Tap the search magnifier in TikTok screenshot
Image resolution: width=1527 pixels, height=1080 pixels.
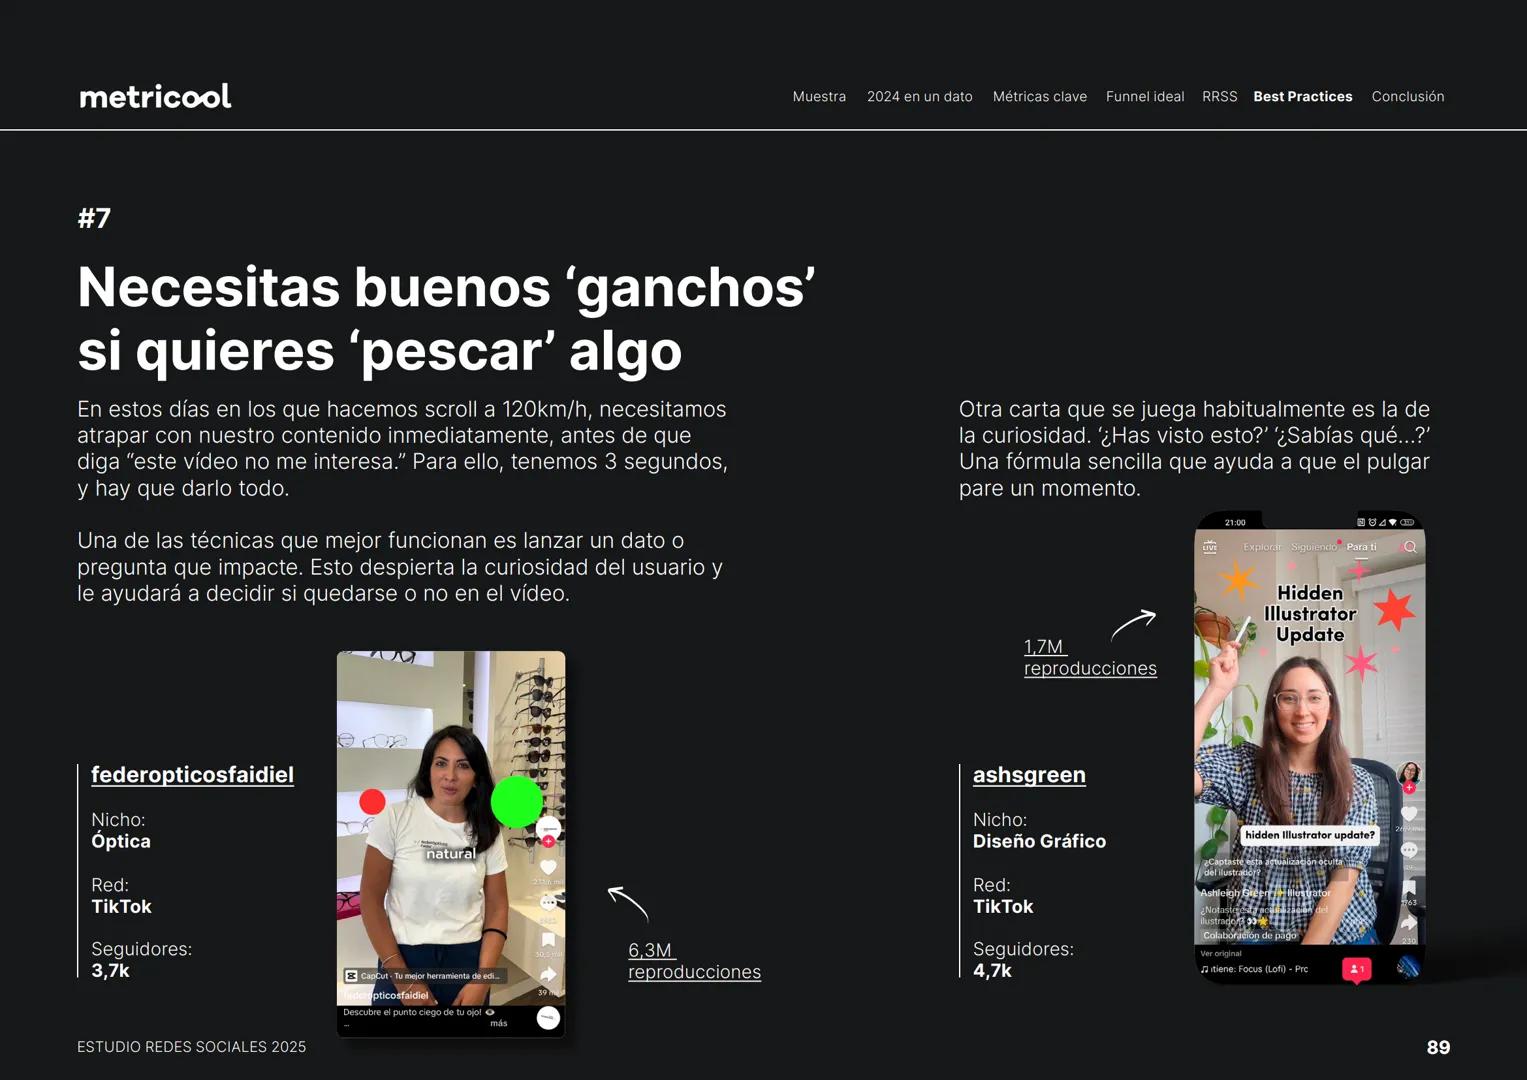point(1410,547)
